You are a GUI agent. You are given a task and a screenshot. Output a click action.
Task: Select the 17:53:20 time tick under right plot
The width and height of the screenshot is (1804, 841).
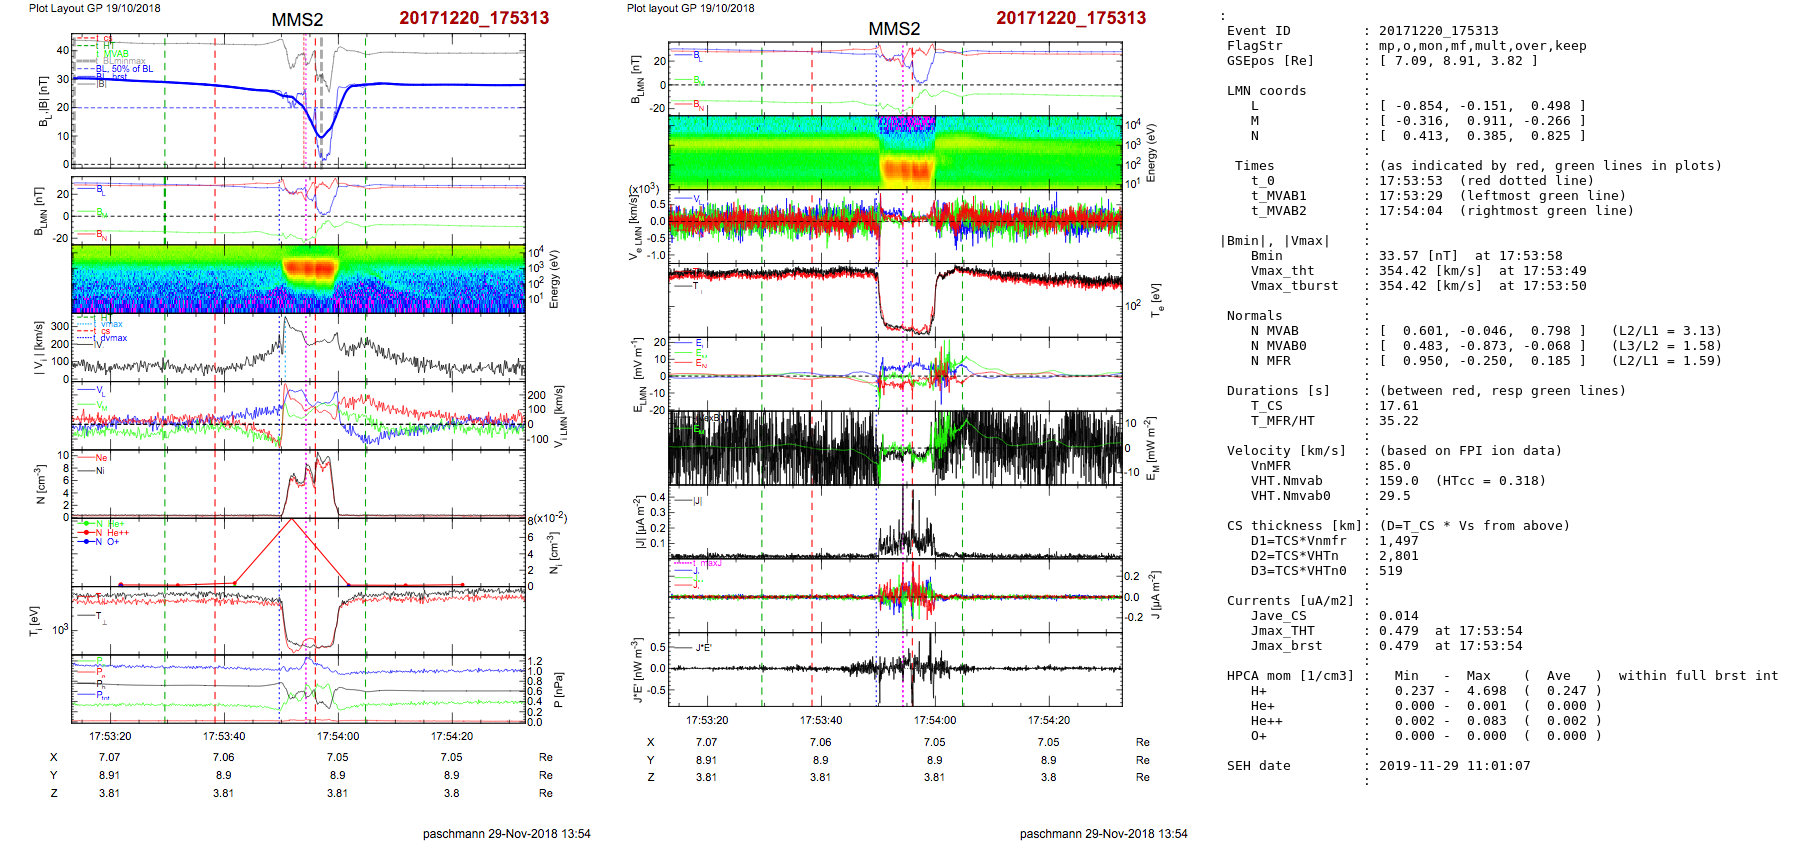point(707,720)
